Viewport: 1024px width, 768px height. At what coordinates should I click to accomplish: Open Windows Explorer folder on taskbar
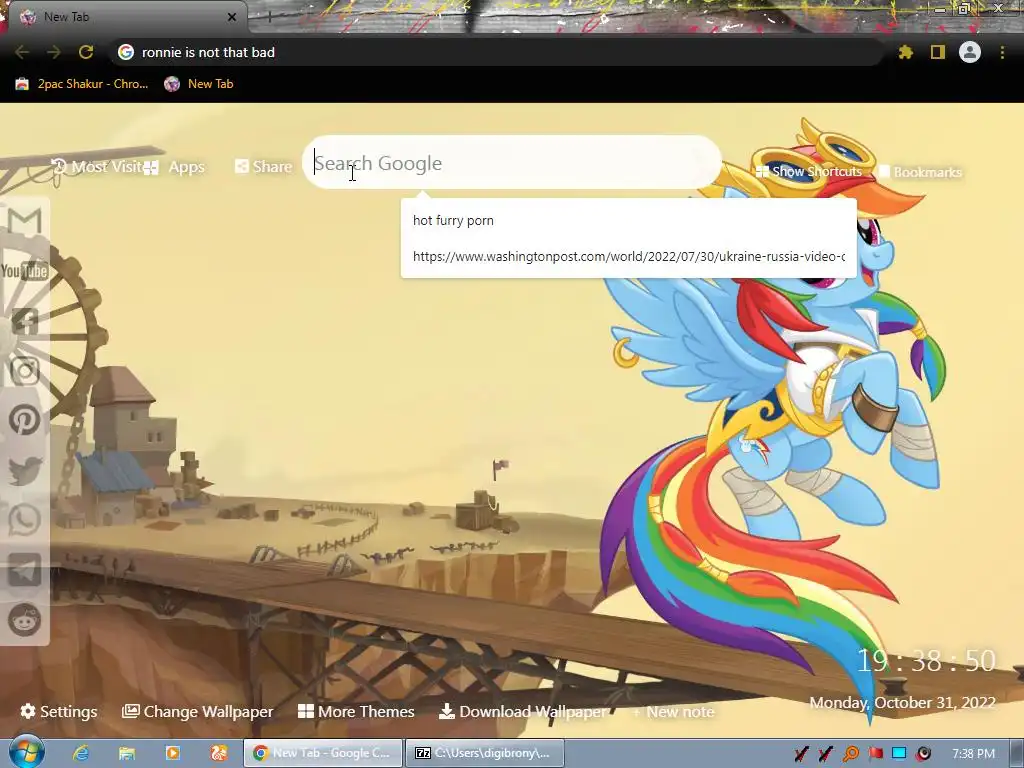(x=127, y=753)
